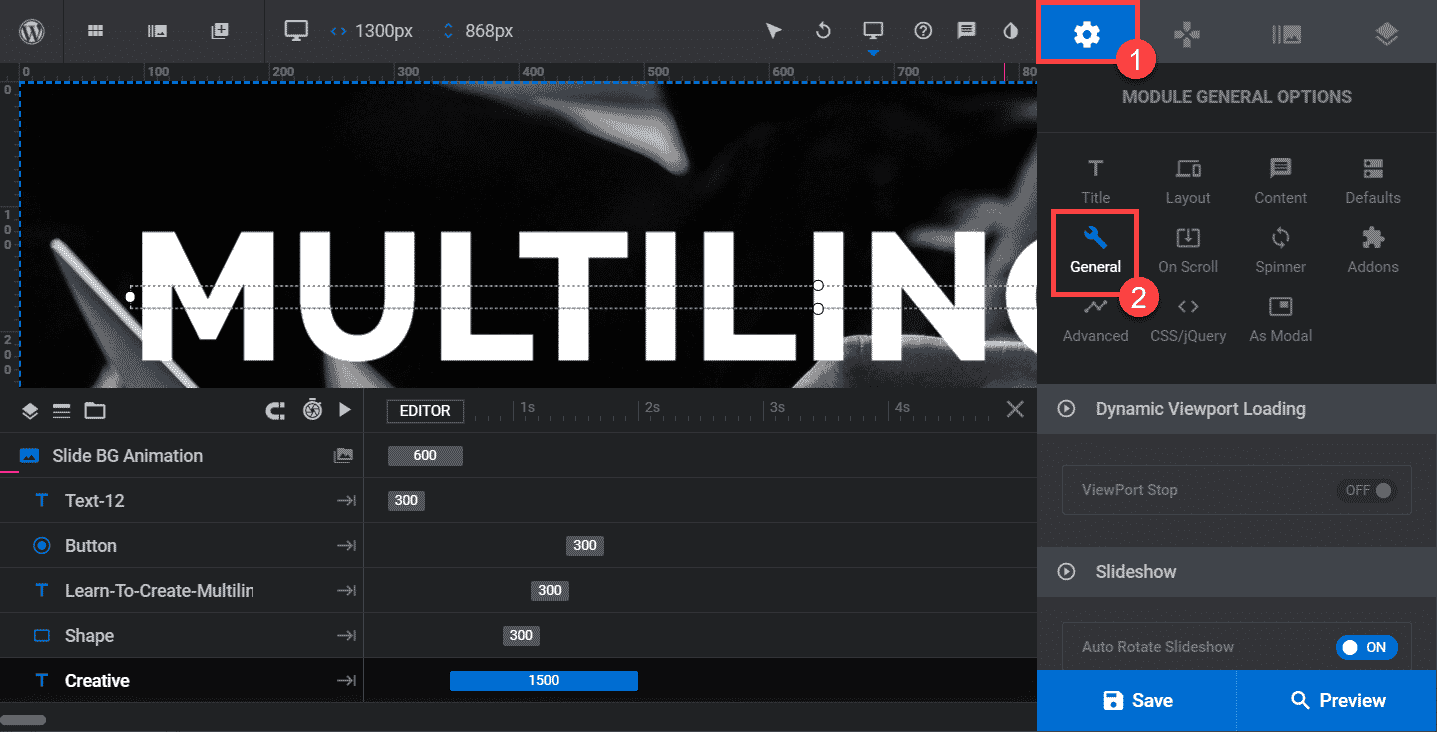Viewport: 1437px width, 732px height.
Task: Open the Addons panel
Action: click(1372, 250)
